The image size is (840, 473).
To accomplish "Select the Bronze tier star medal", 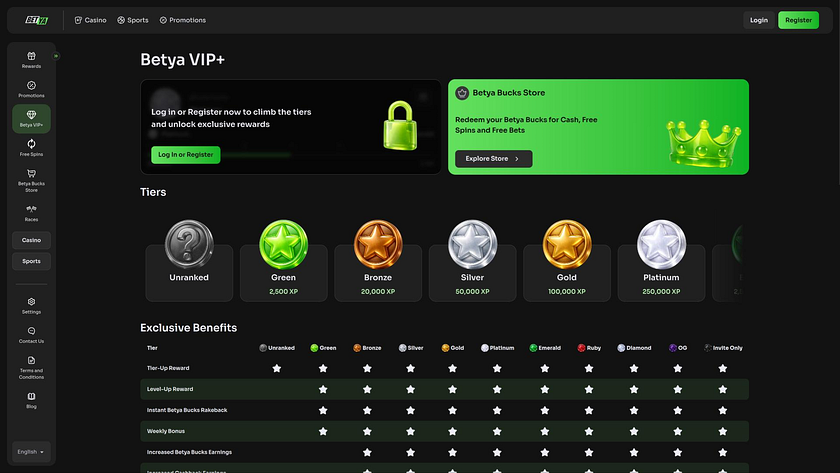I will point(378,244).
